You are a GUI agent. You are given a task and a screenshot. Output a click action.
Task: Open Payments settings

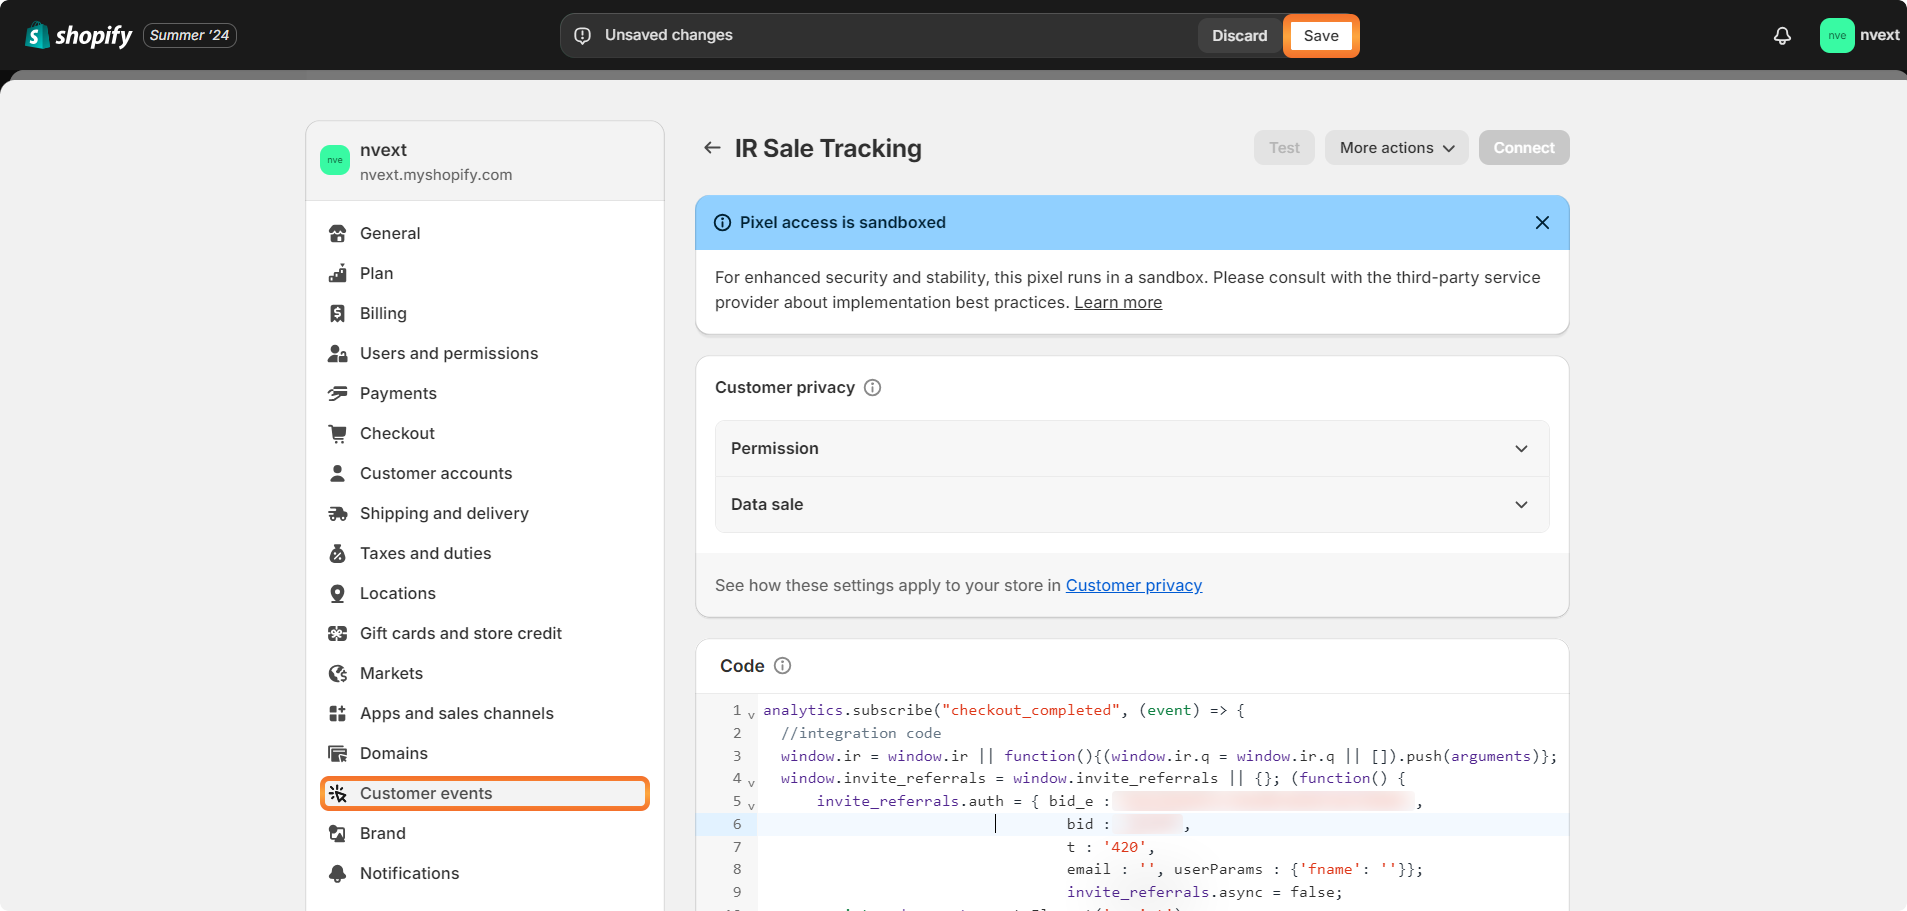click(x=485, y=393)
